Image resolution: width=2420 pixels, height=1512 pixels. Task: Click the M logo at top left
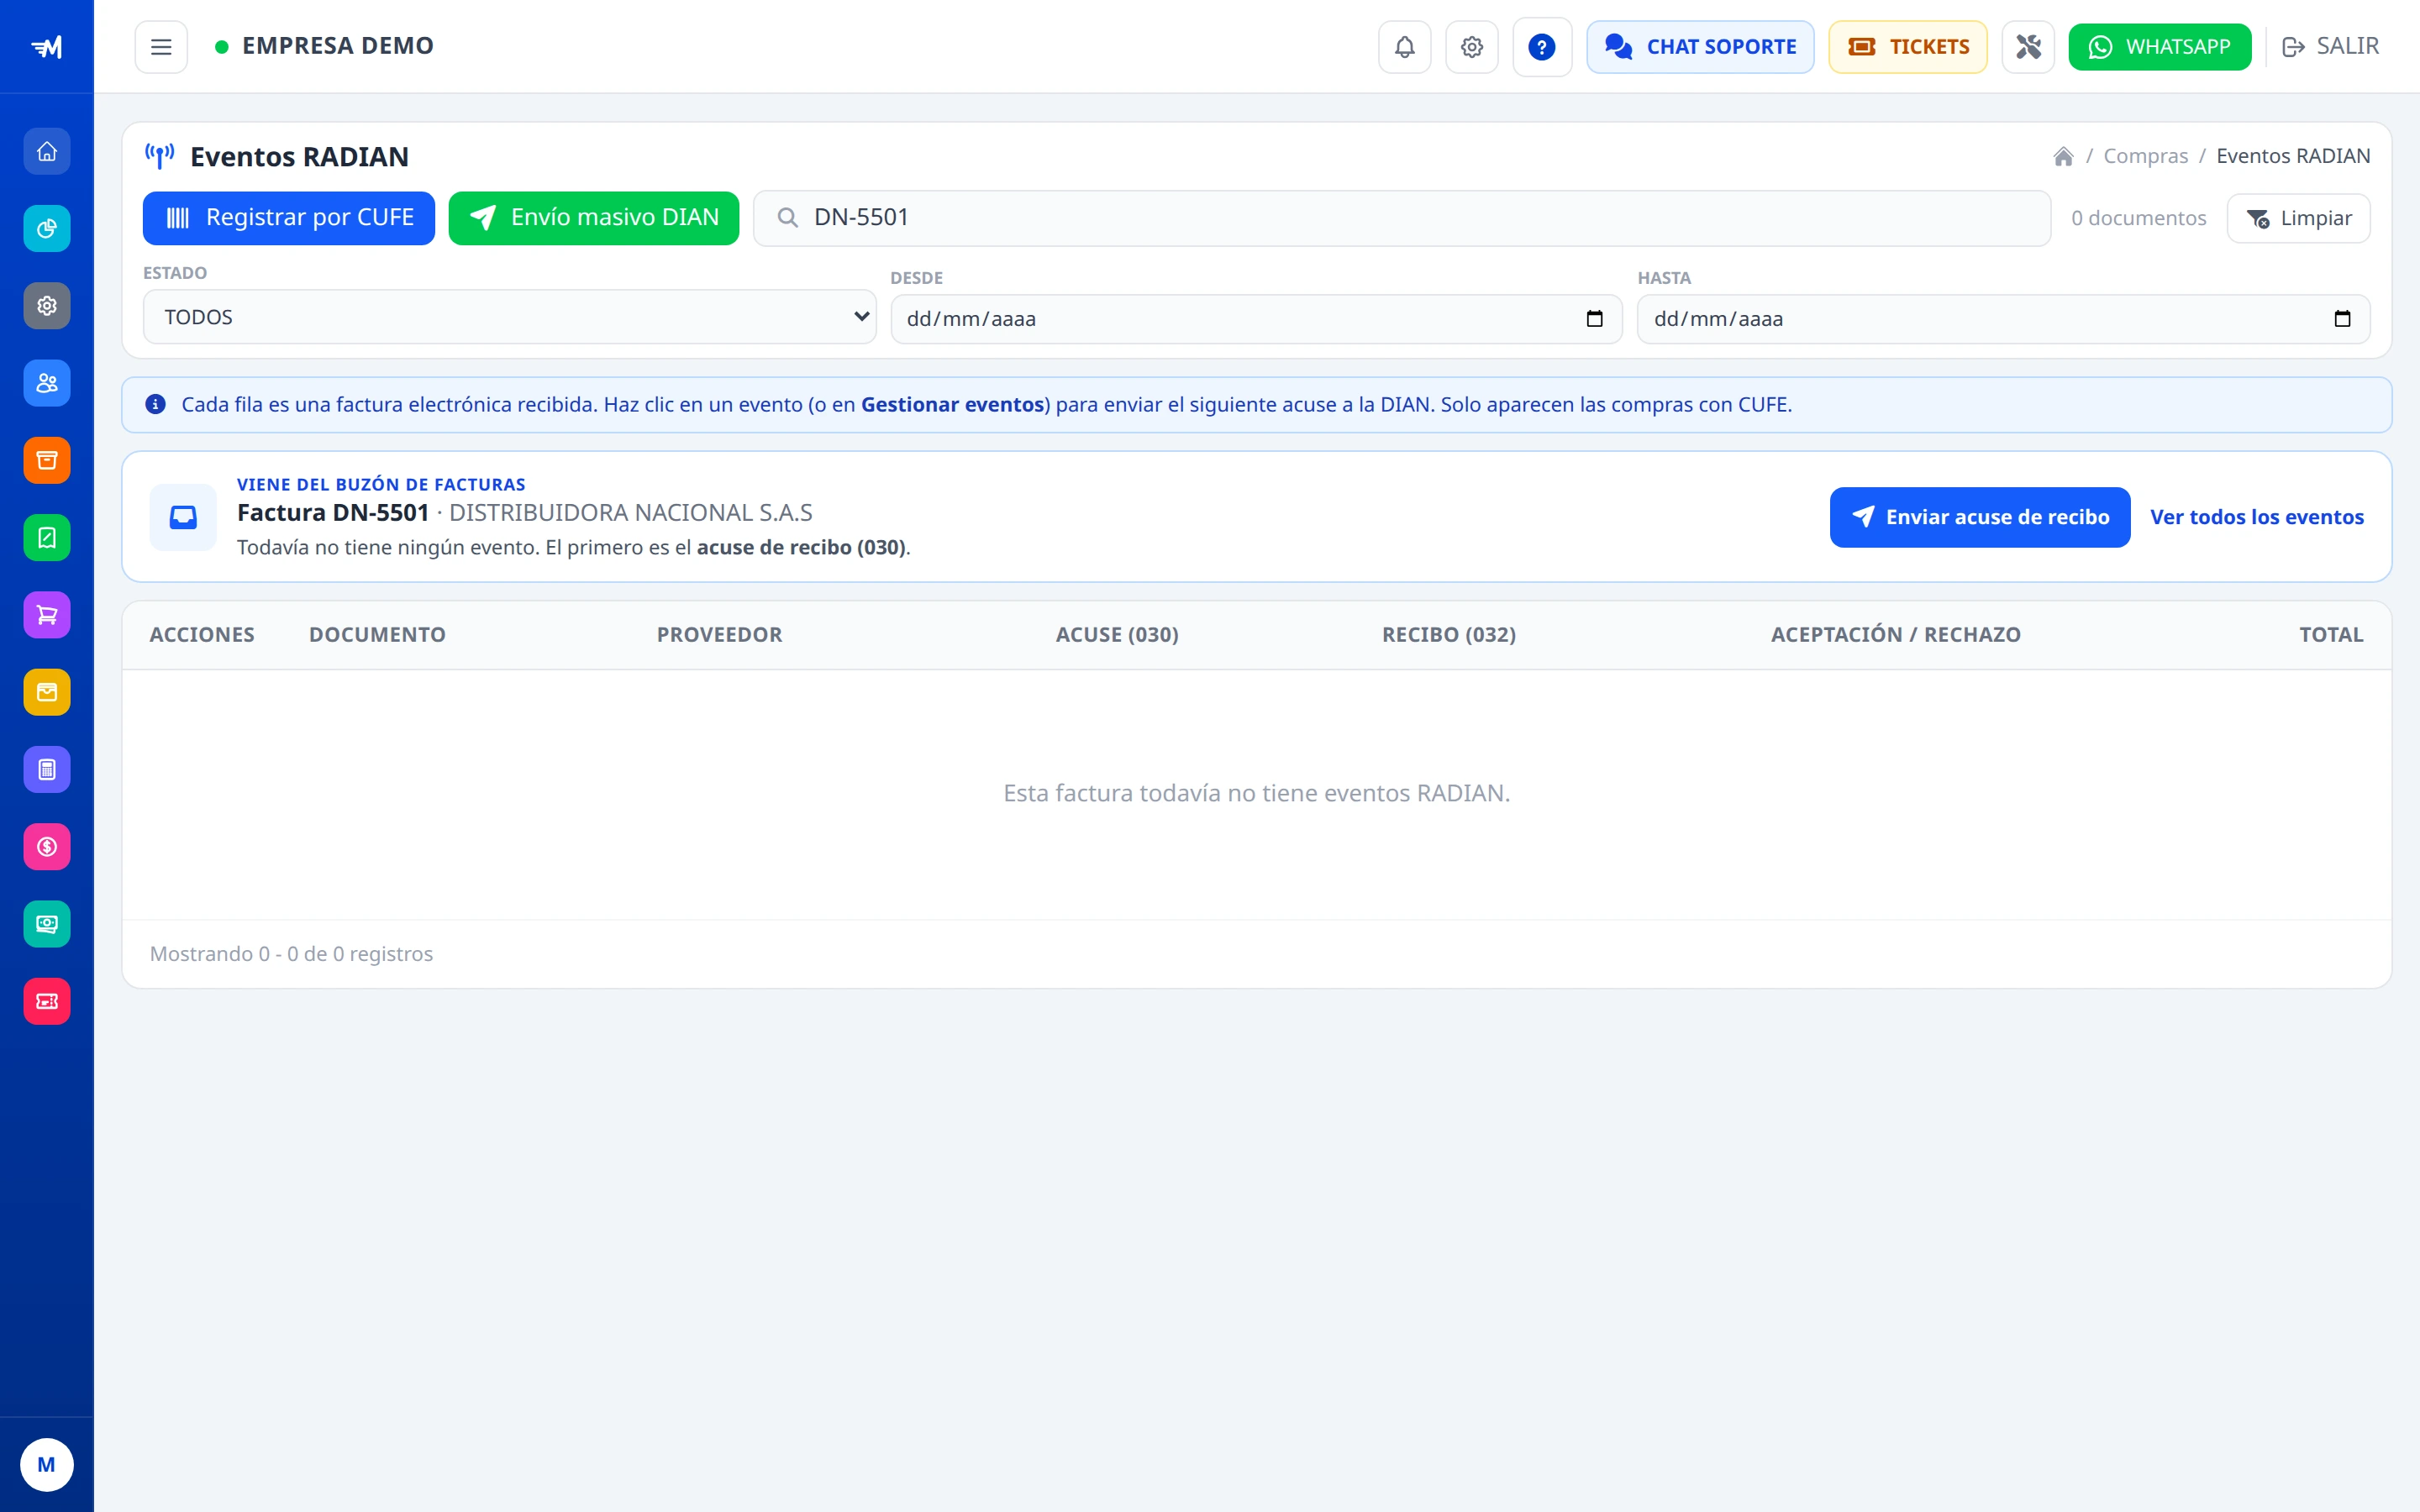click(47, 47)
